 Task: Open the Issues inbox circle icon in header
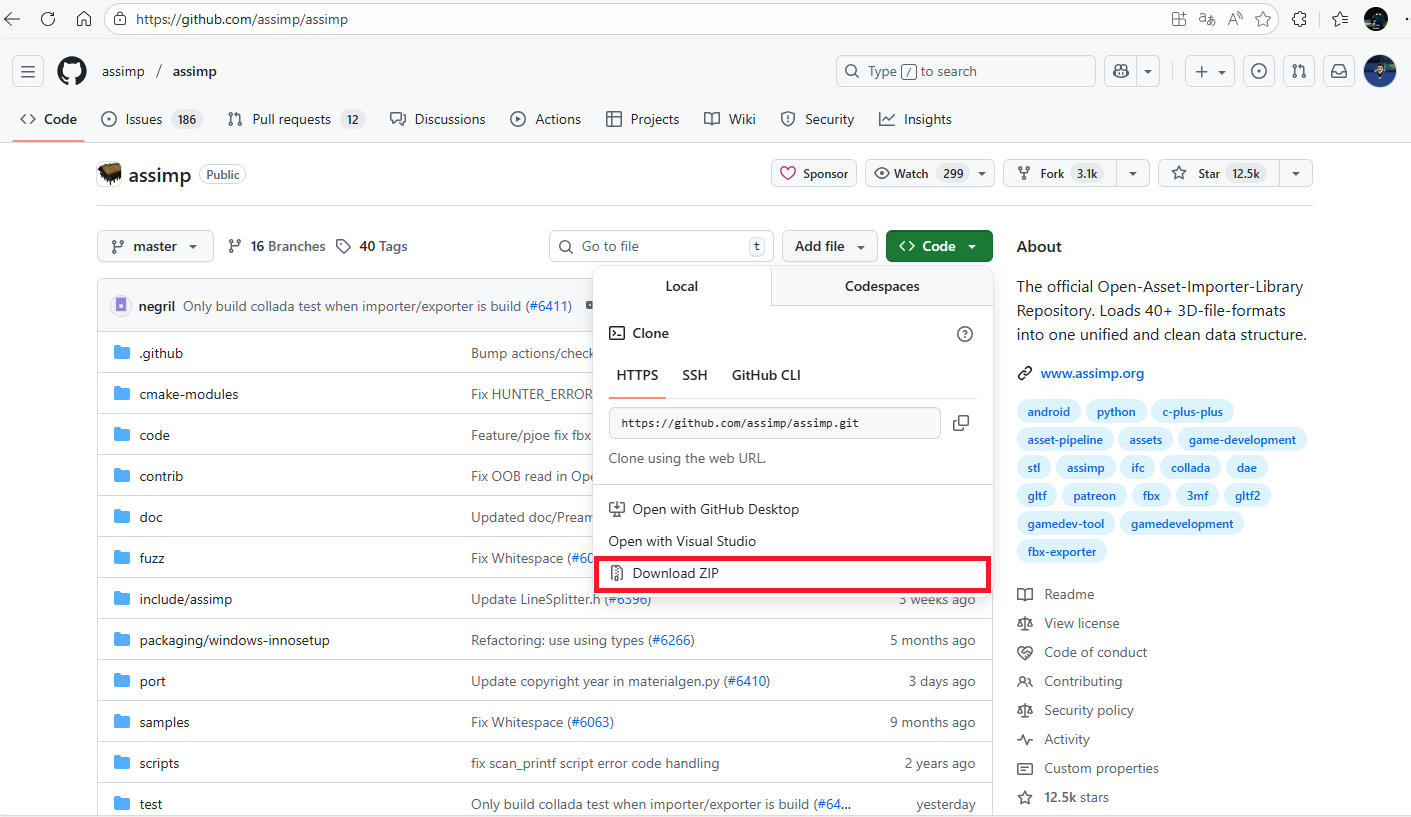[x=1259, y=71]
